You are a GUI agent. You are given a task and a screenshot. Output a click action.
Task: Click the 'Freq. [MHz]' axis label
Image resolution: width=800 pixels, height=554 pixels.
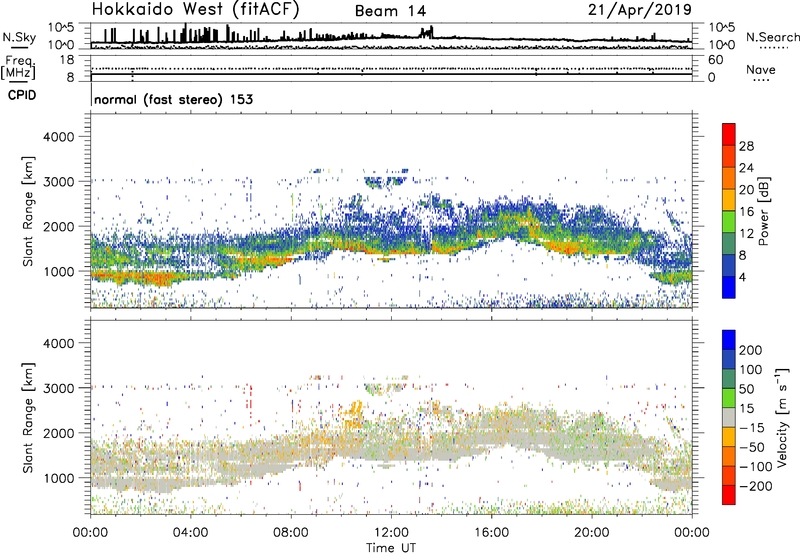click(x=19, y=67)
